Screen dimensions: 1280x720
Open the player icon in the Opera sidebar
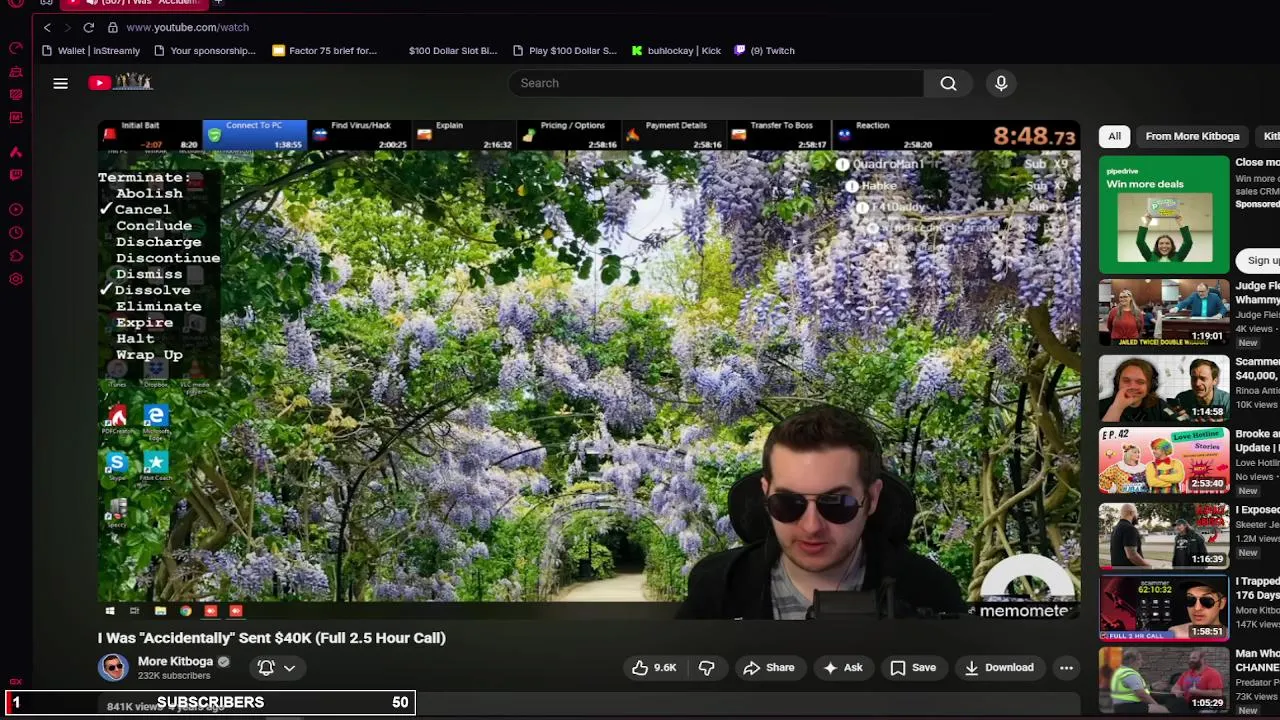[16, 209]
